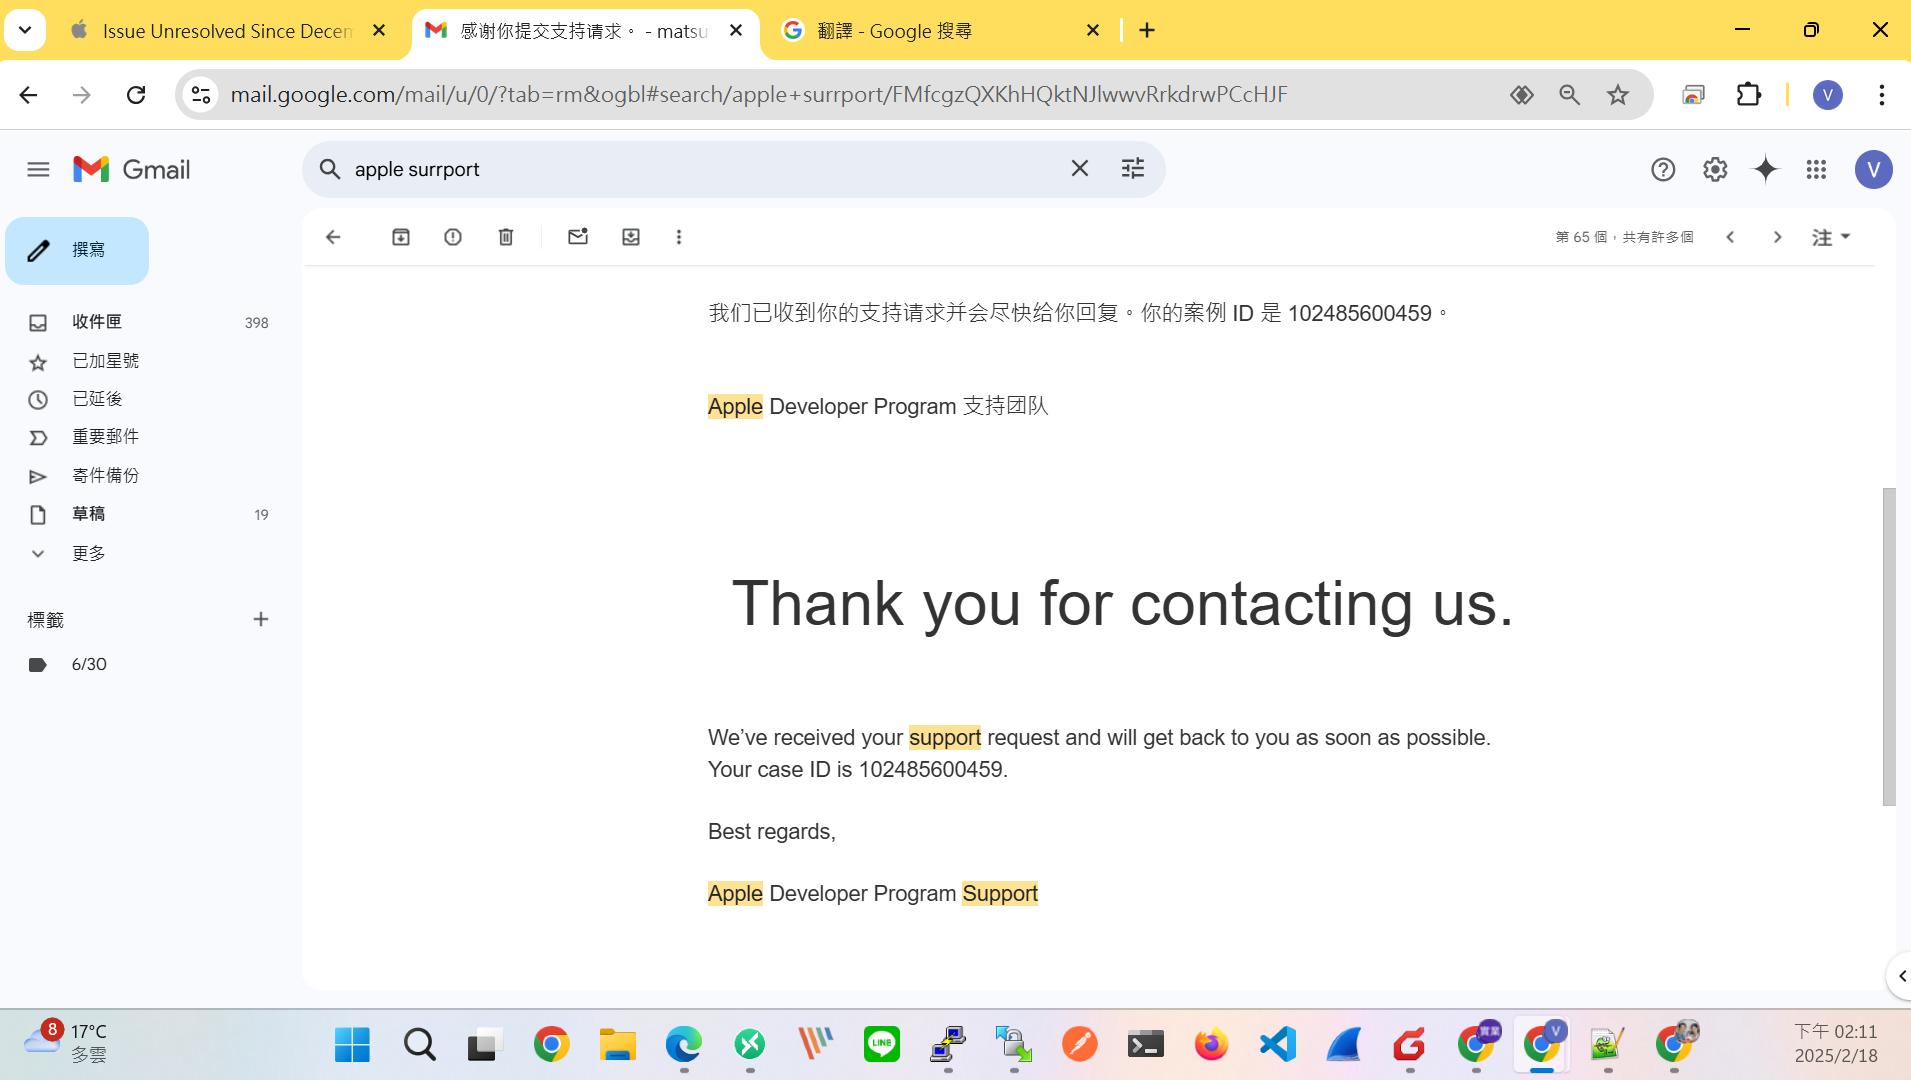Switch to Issue Unresolved Since December tab
This screenshot has width=1911, height=1080.
click(x=226, y=31)
